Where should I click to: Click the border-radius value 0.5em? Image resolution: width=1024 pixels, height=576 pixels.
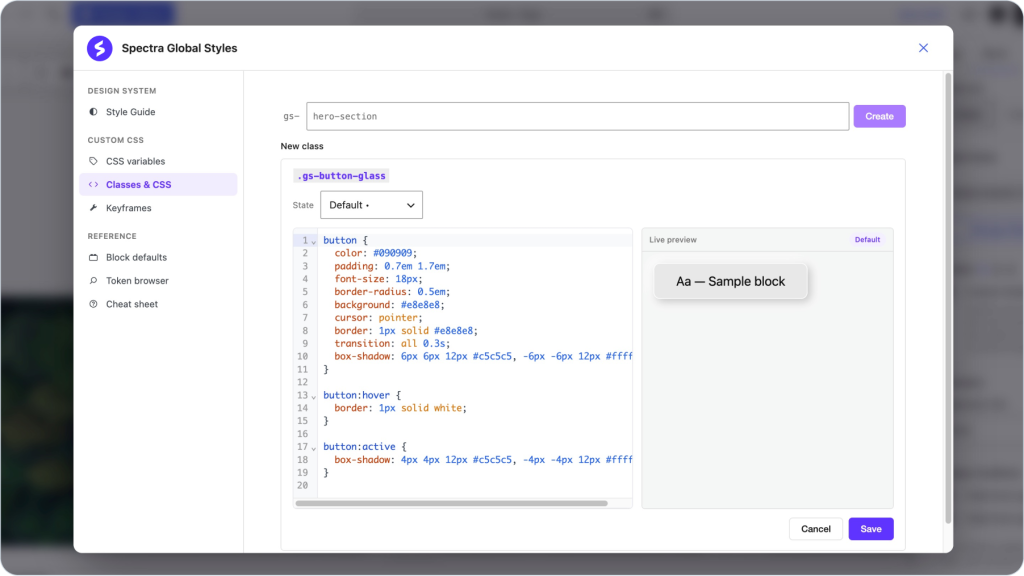431,292
